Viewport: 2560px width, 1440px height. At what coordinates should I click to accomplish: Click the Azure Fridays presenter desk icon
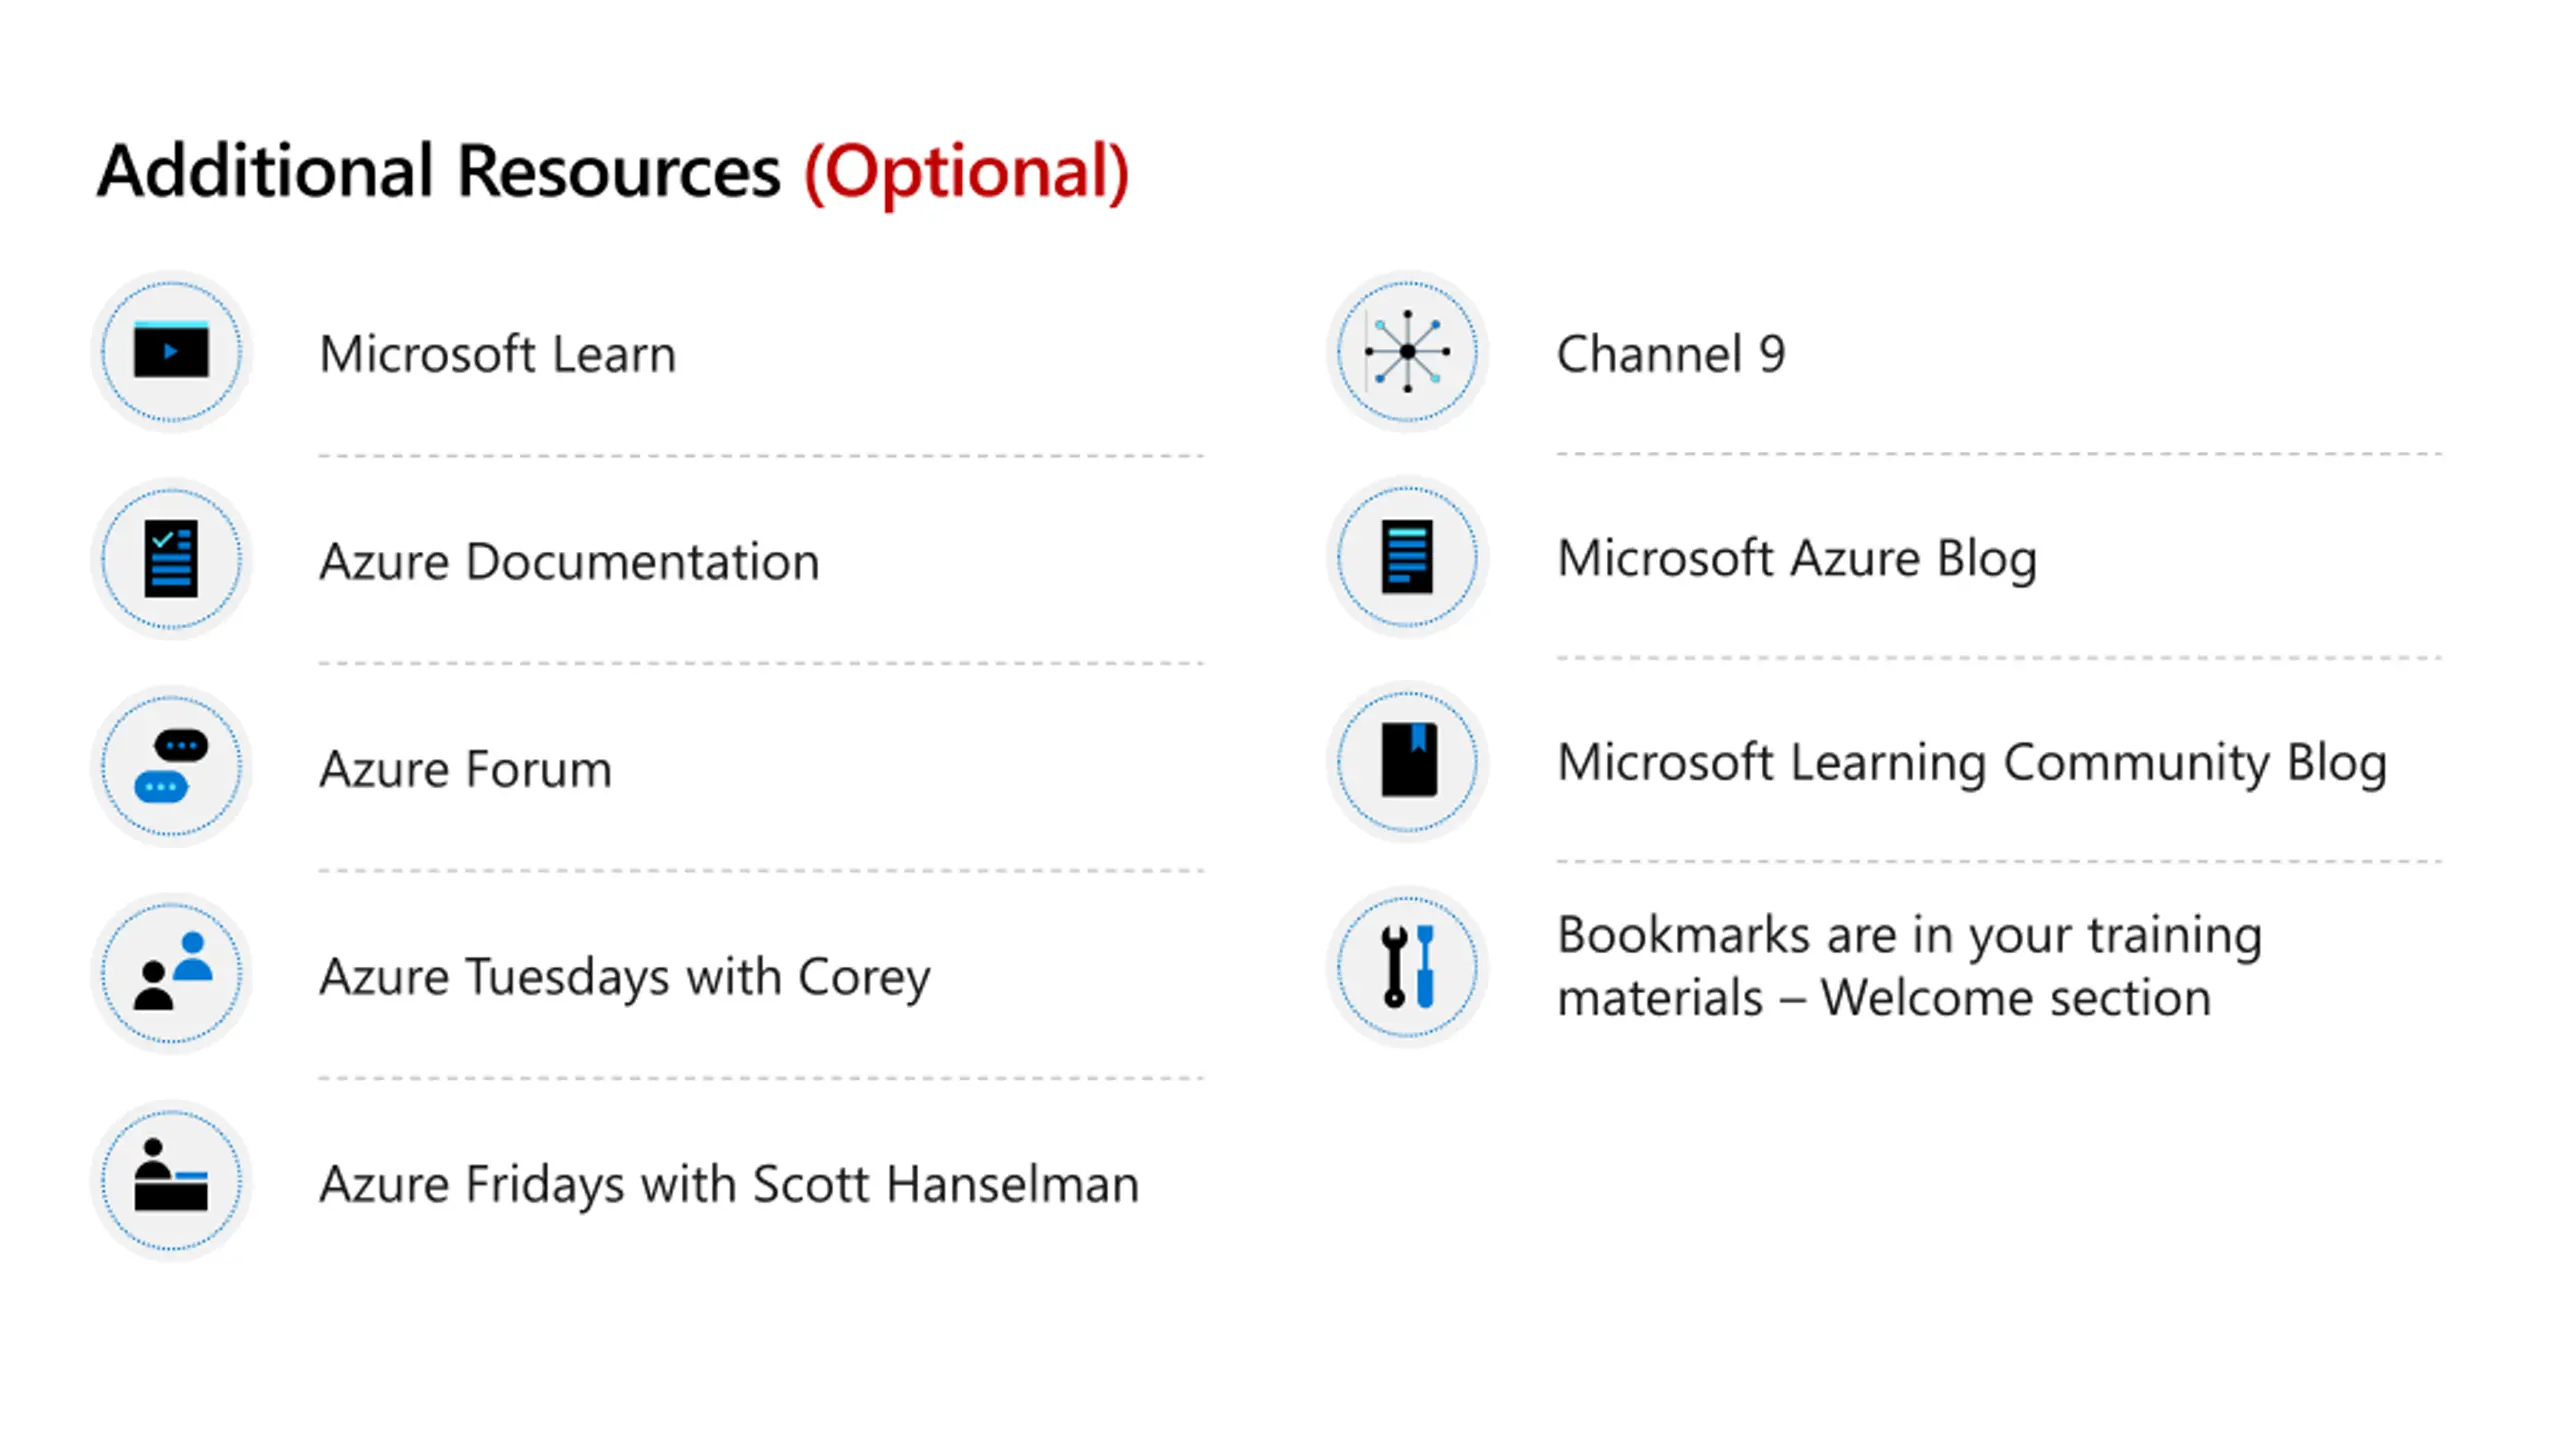(x=171, y=1180)
